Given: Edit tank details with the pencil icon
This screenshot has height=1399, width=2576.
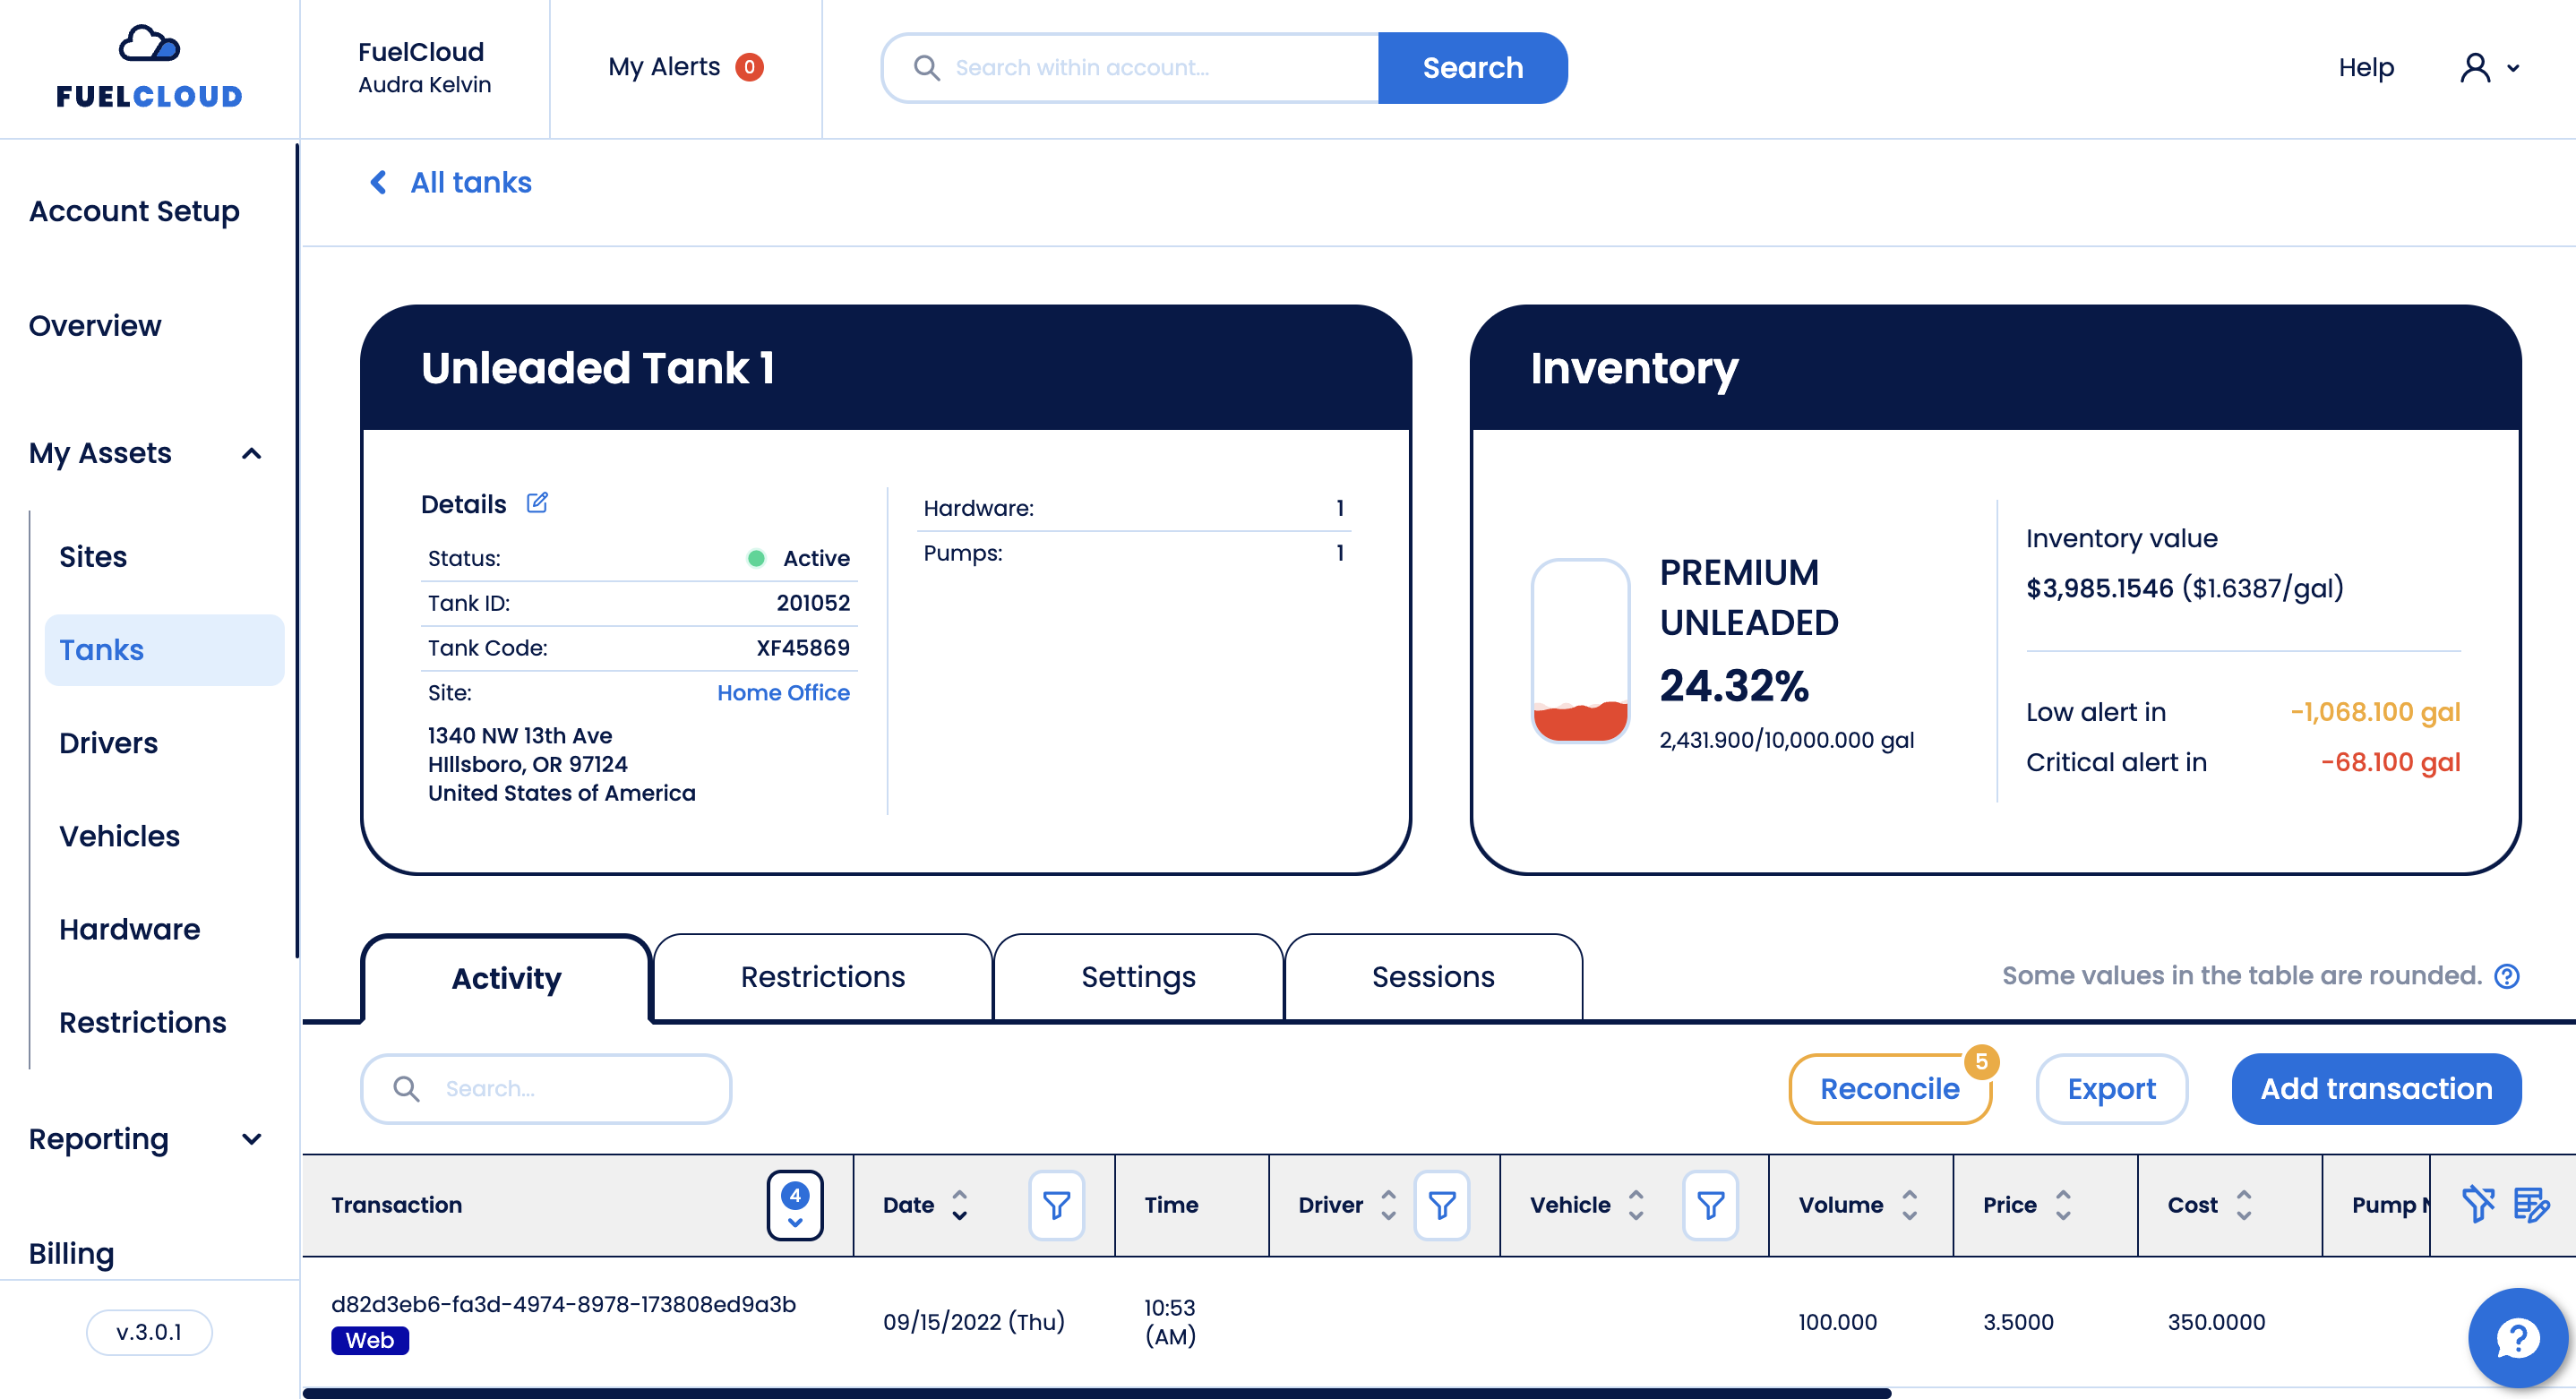Looking at the screenshot, I should (x=537, y=503).
